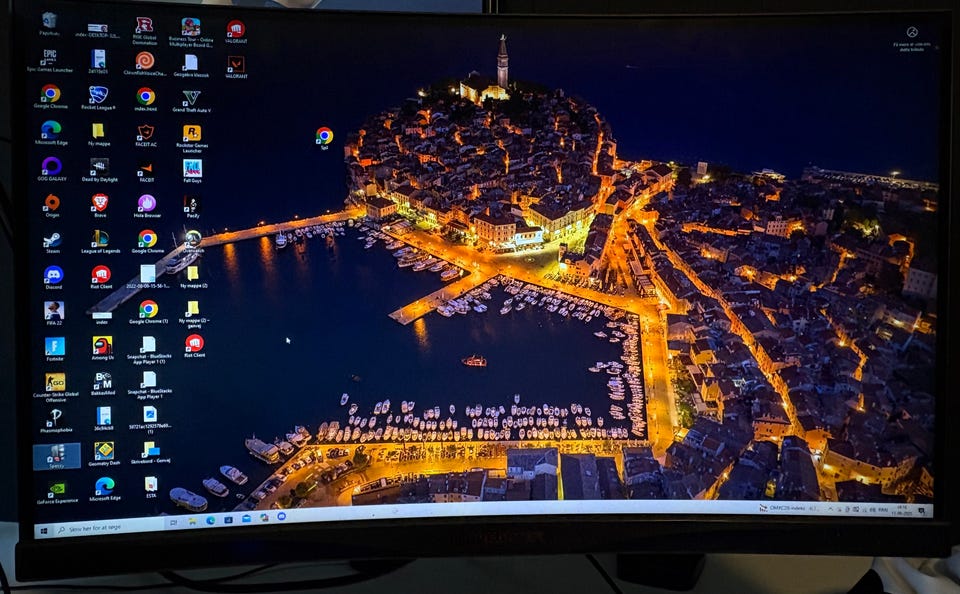Viewport: 960px width, 594px height.
Task: Open Microsoft Edge from the taskbar
Action: click(210, 520)
